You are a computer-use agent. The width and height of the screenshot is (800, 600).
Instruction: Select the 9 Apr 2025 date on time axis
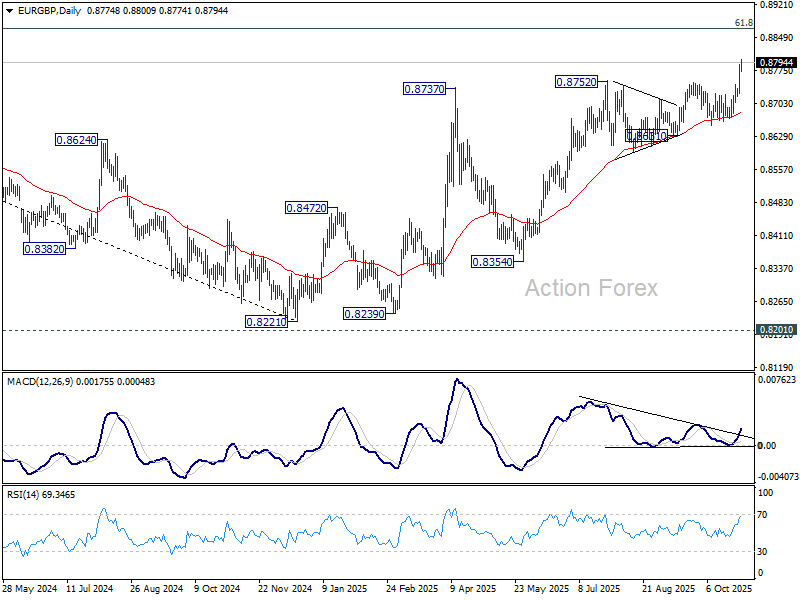[473, 588]
